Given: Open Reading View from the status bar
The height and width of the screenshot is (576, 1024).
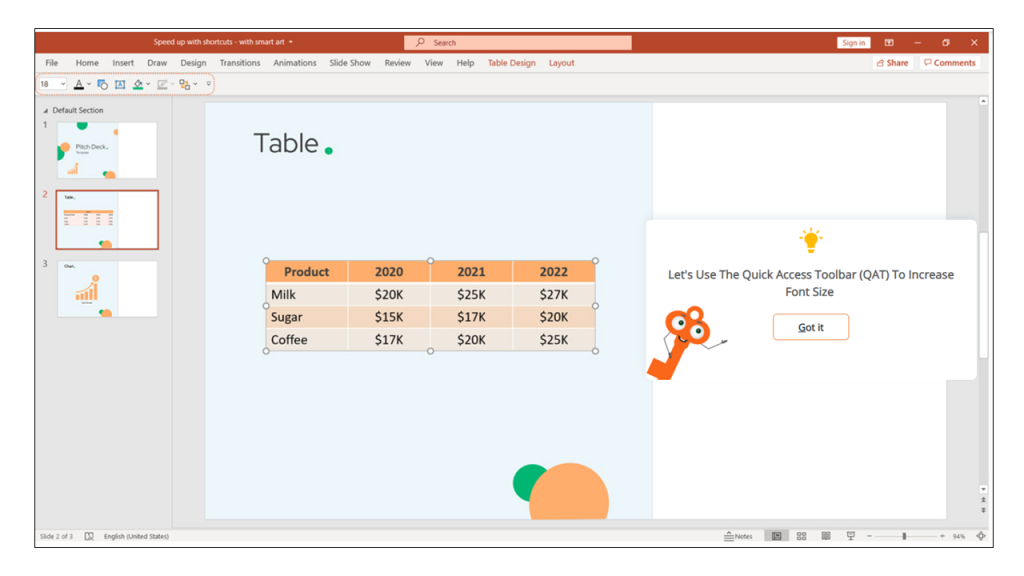Looking at the screenshot, I should [825, 536].
